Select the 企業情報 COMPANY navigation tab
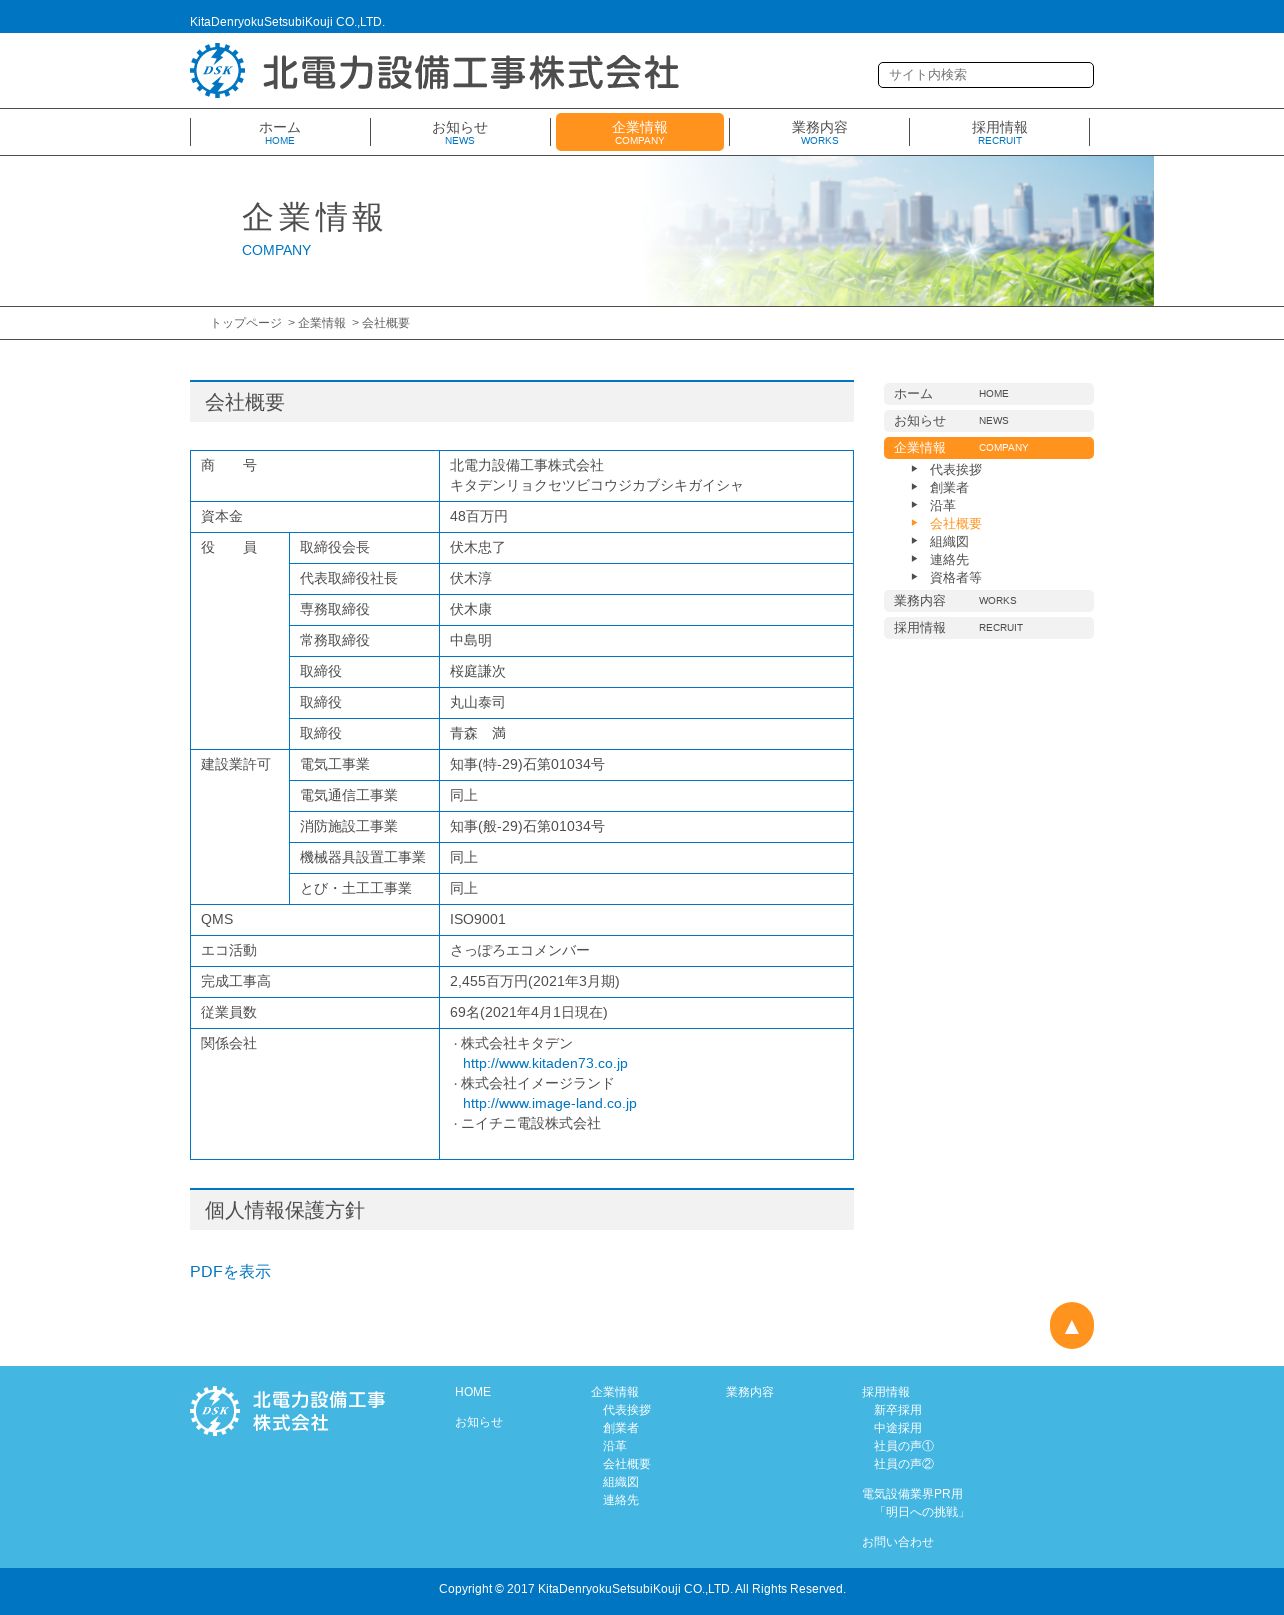 (x=640, y=132)
